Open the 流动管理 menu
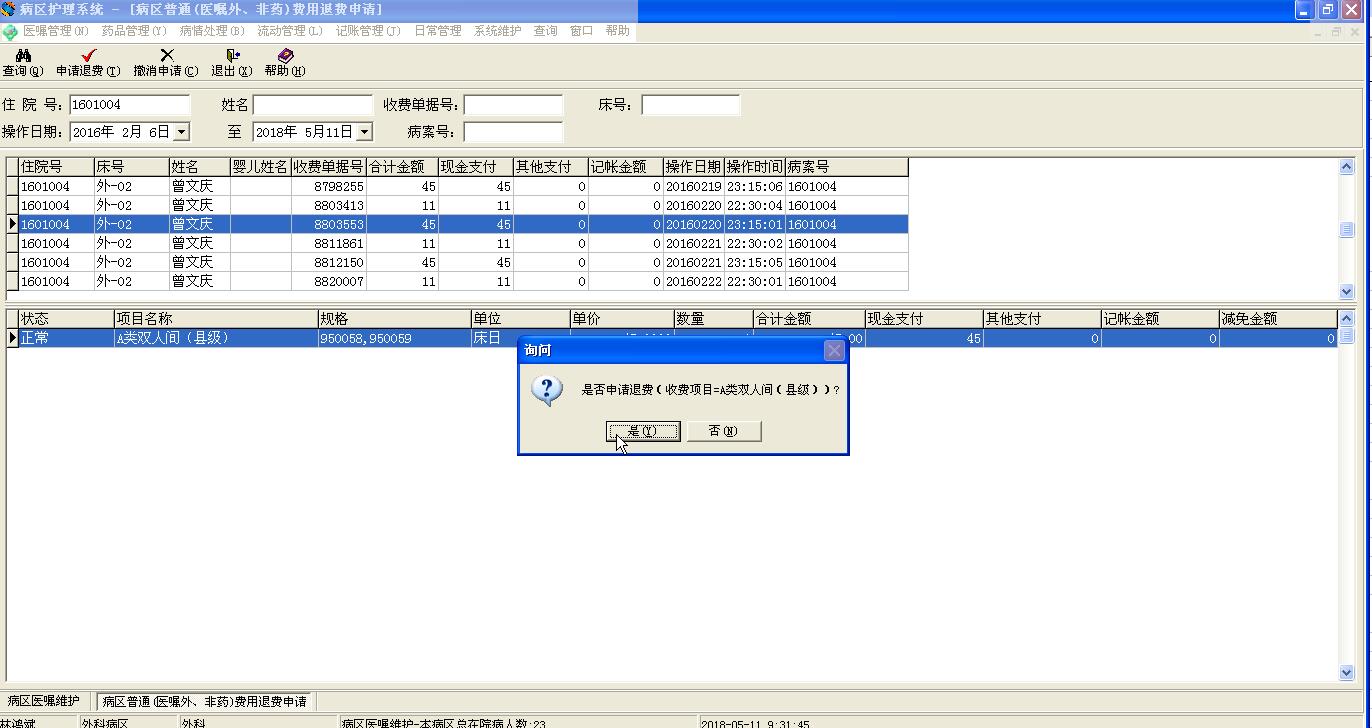Screen dimensions: 1372x728 (x=290, y=31)
